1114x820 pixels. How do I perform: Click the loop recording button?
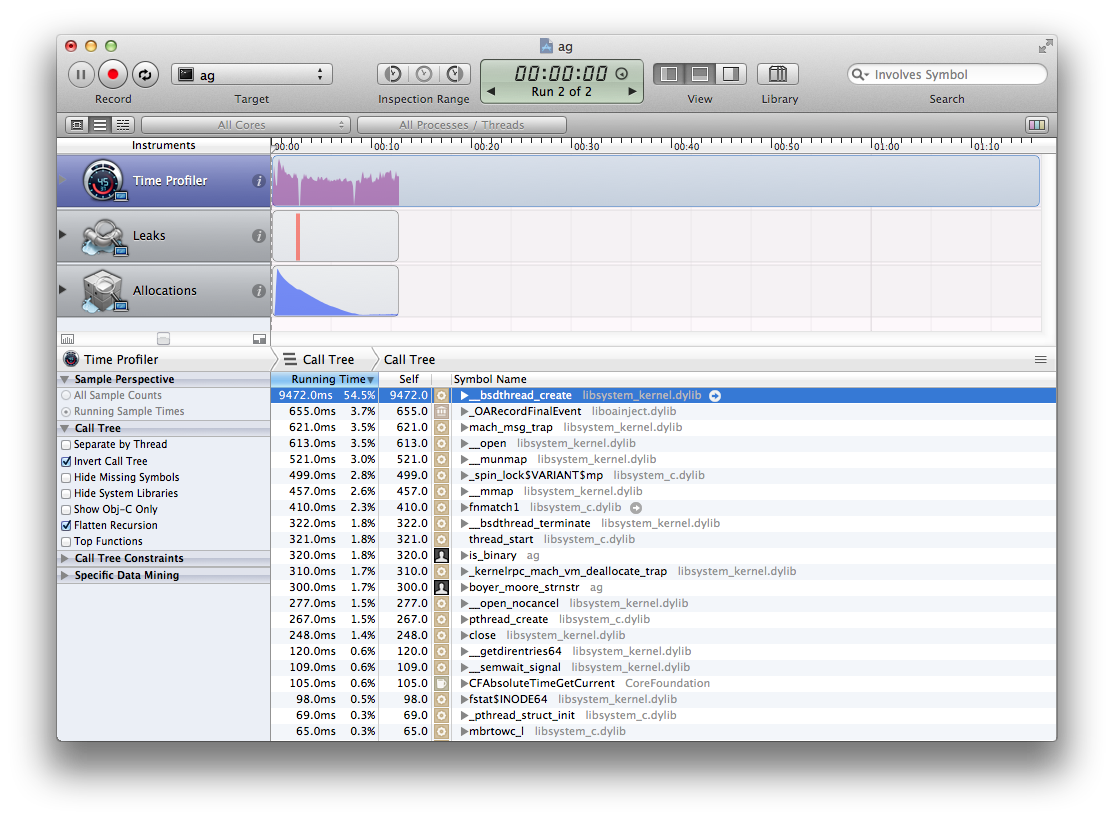tap(145, 75)
